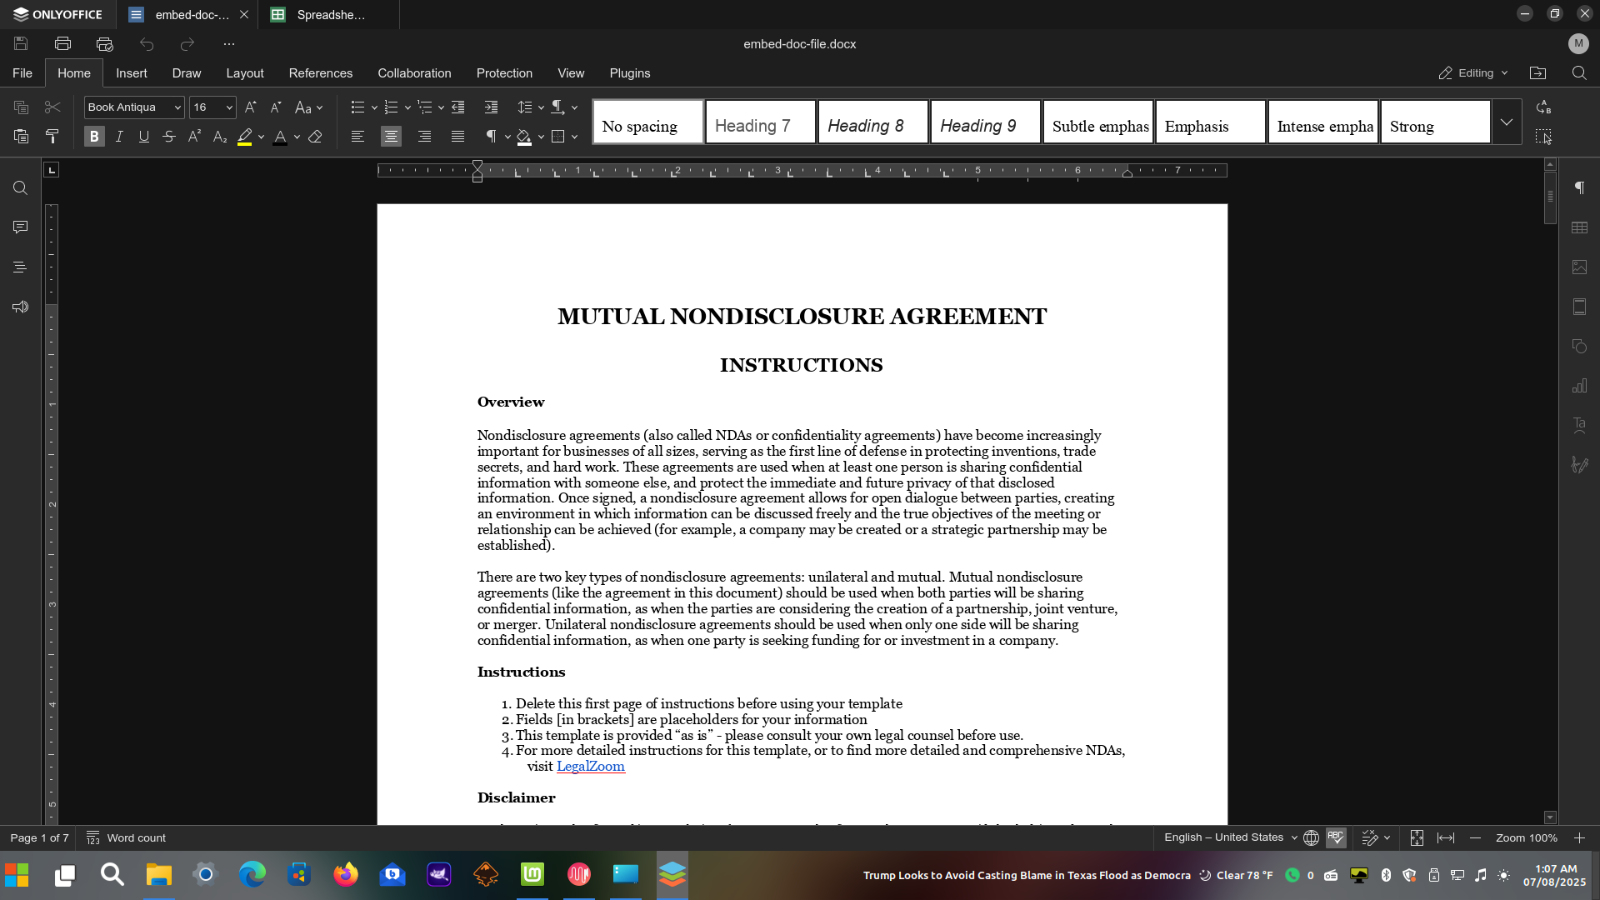Click the Word count button
Image resolution: width=1600 pixels, height=900 pixels.
(126, 838)
